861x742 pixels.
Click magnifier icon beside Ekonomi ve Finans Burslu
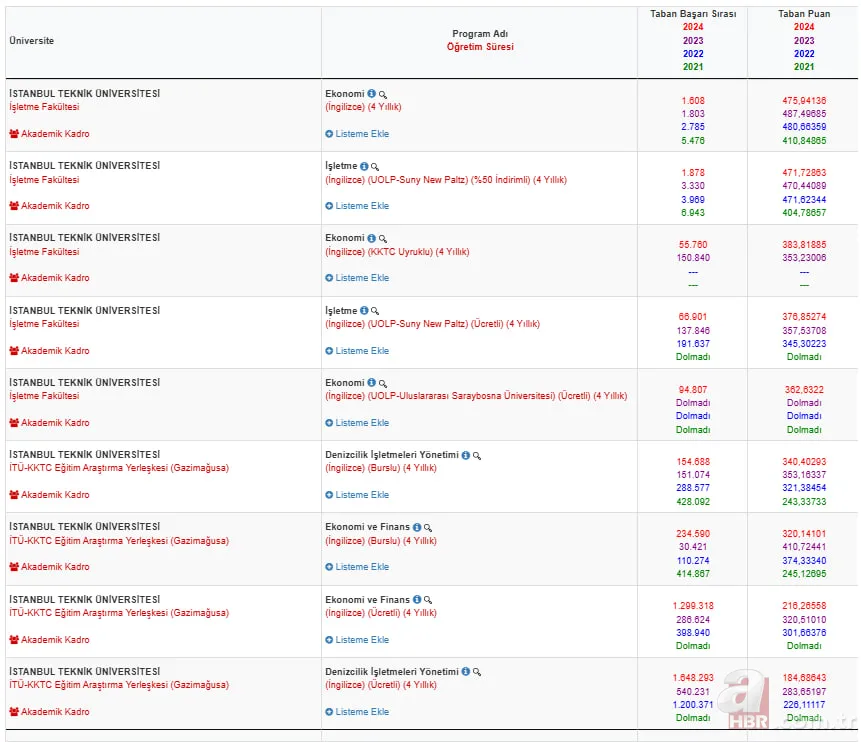tap(428, 528)
